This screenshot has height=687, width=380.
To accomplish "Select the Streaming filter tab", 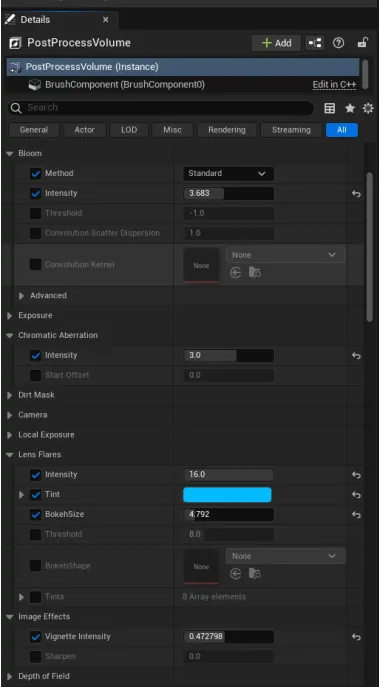I will (x=291, y=130).
